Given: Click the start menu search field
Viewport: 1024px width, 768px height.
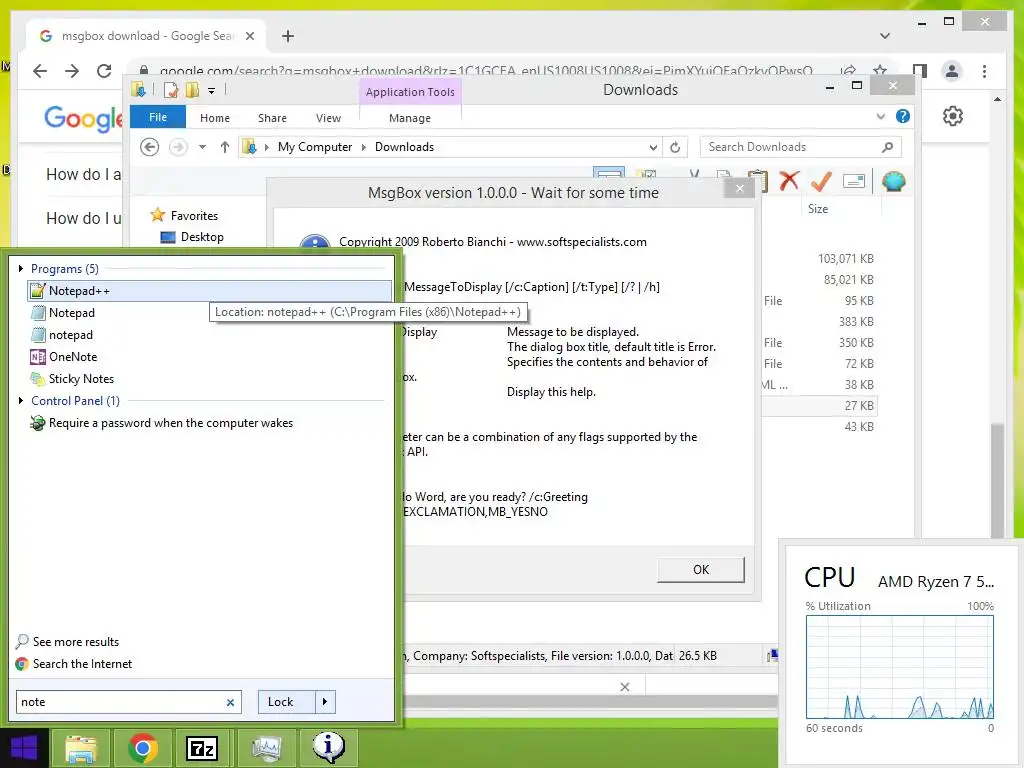Looking at the screenshot, I should click(129, 702).
